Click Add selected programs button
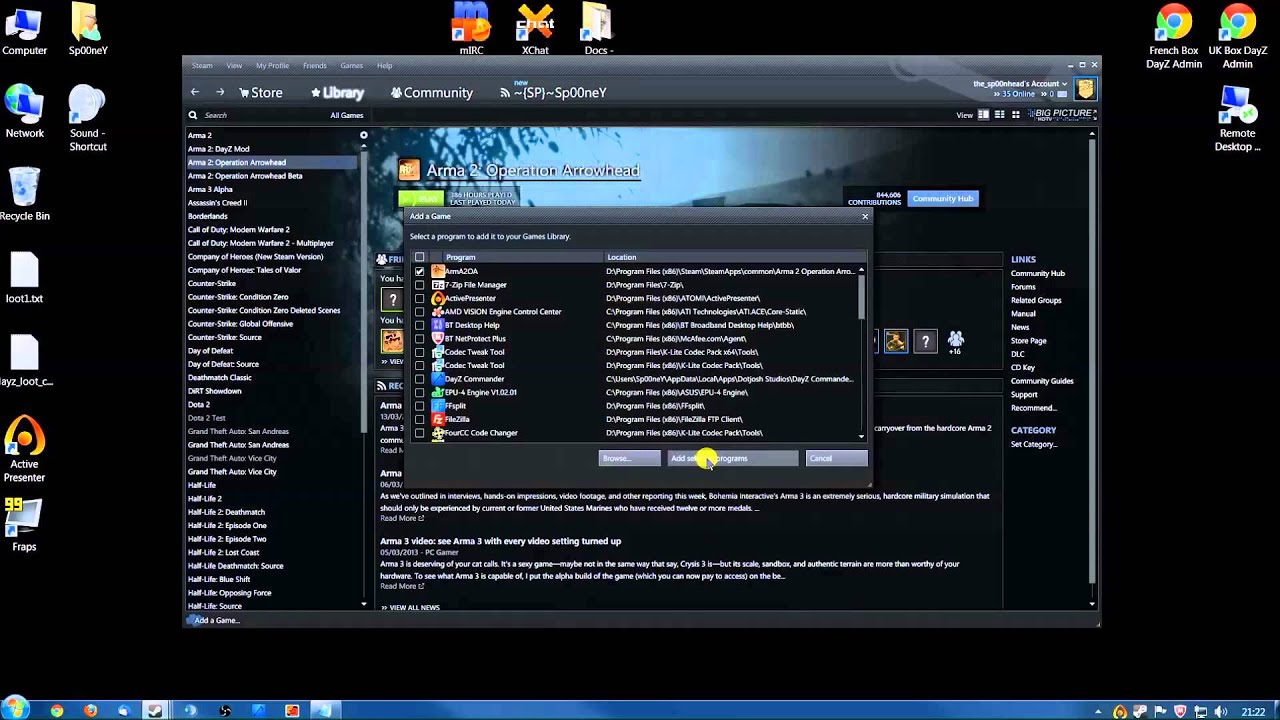 point(733,458)
